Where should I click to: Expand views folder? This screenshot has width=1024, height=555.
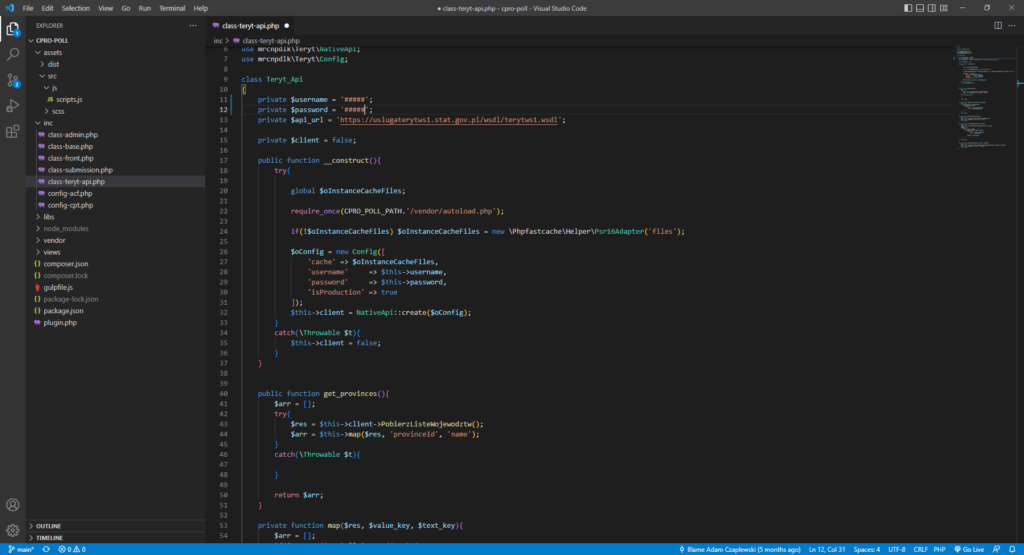(x=116, y=252)
